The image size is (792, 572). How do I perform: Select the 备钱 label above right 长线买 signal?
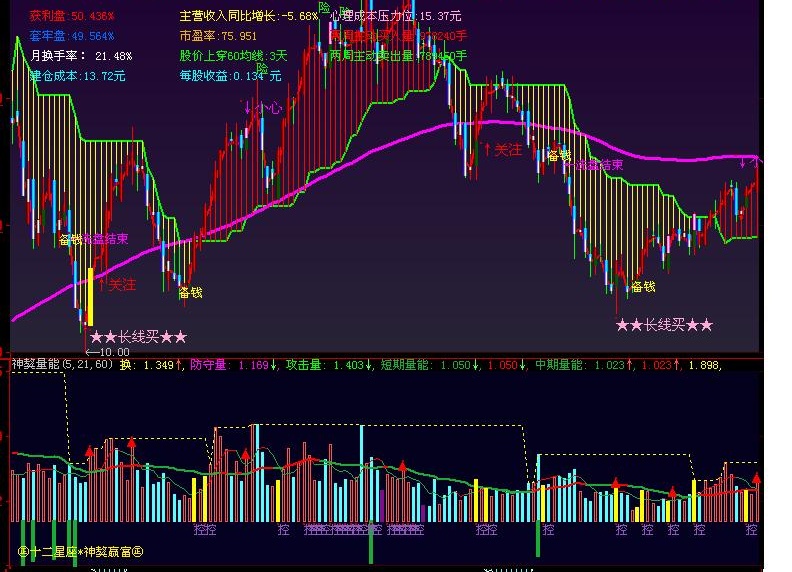click(x=643, y=287)
